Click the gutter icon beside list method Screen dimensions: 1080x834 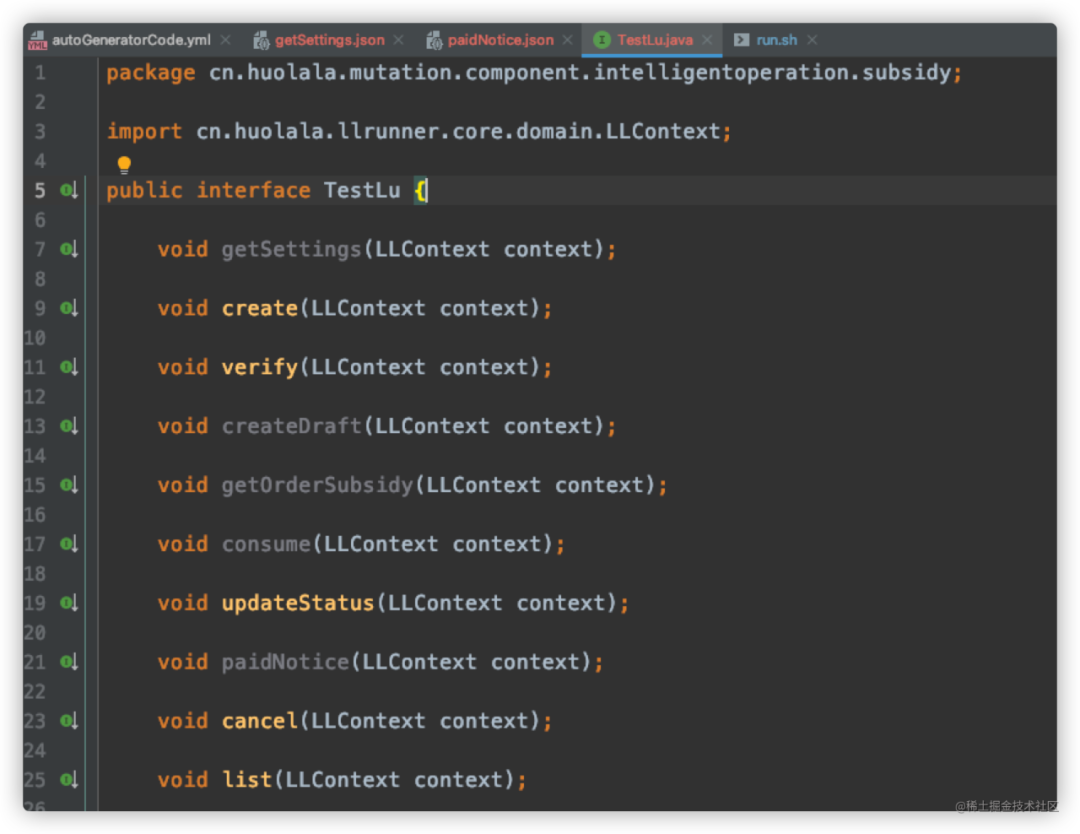point(69,780)
